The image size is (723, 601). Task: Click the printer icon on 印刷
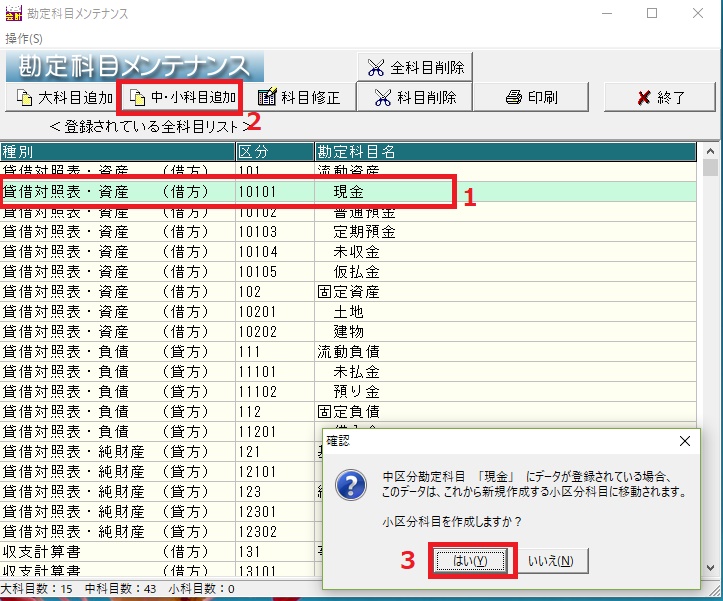coord(514,97)
